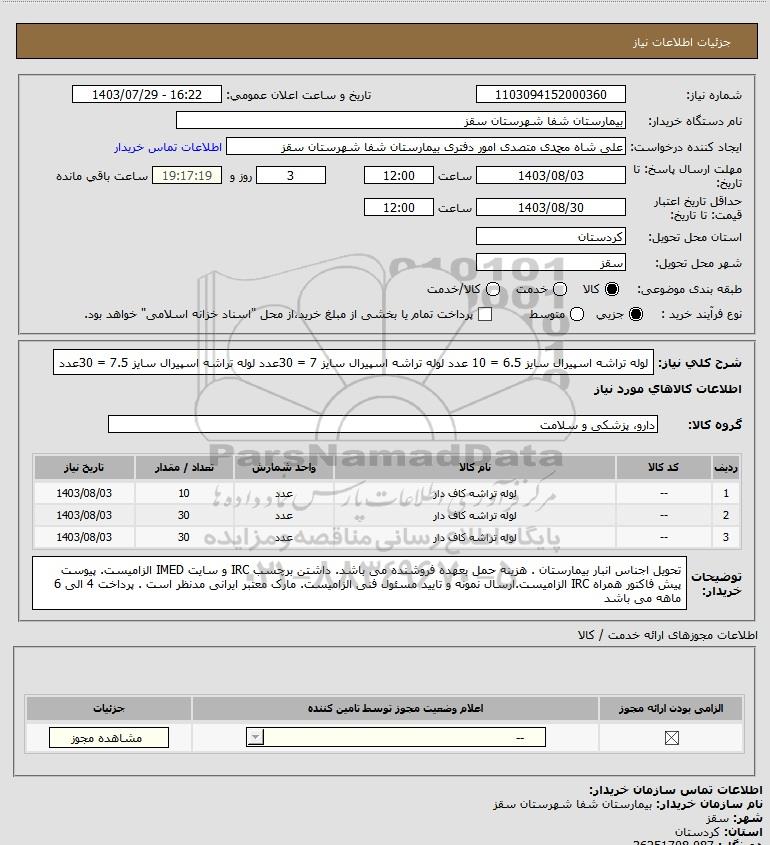Click the گروه کالا field دارو، پزشکی و سلامت
The height and width of the screenshot is (845, 770).
tap(383, 425)
